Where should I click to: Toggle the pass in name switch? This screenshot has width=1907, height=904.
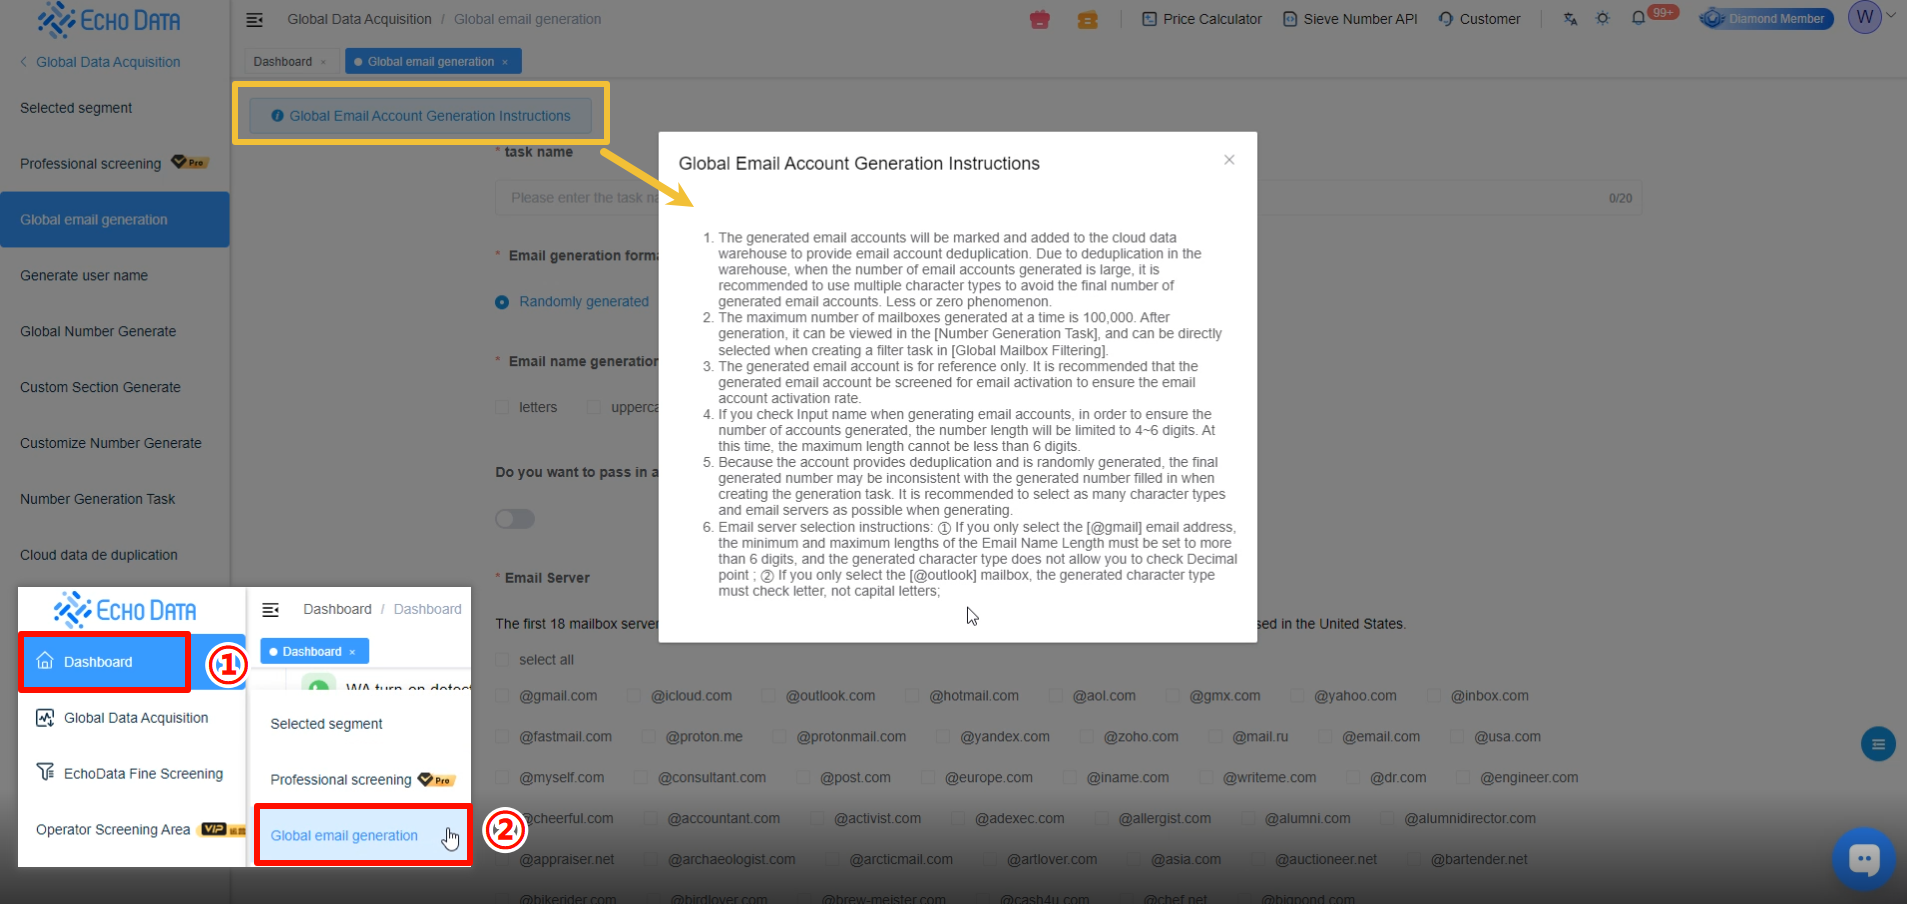tap(515, 519)
